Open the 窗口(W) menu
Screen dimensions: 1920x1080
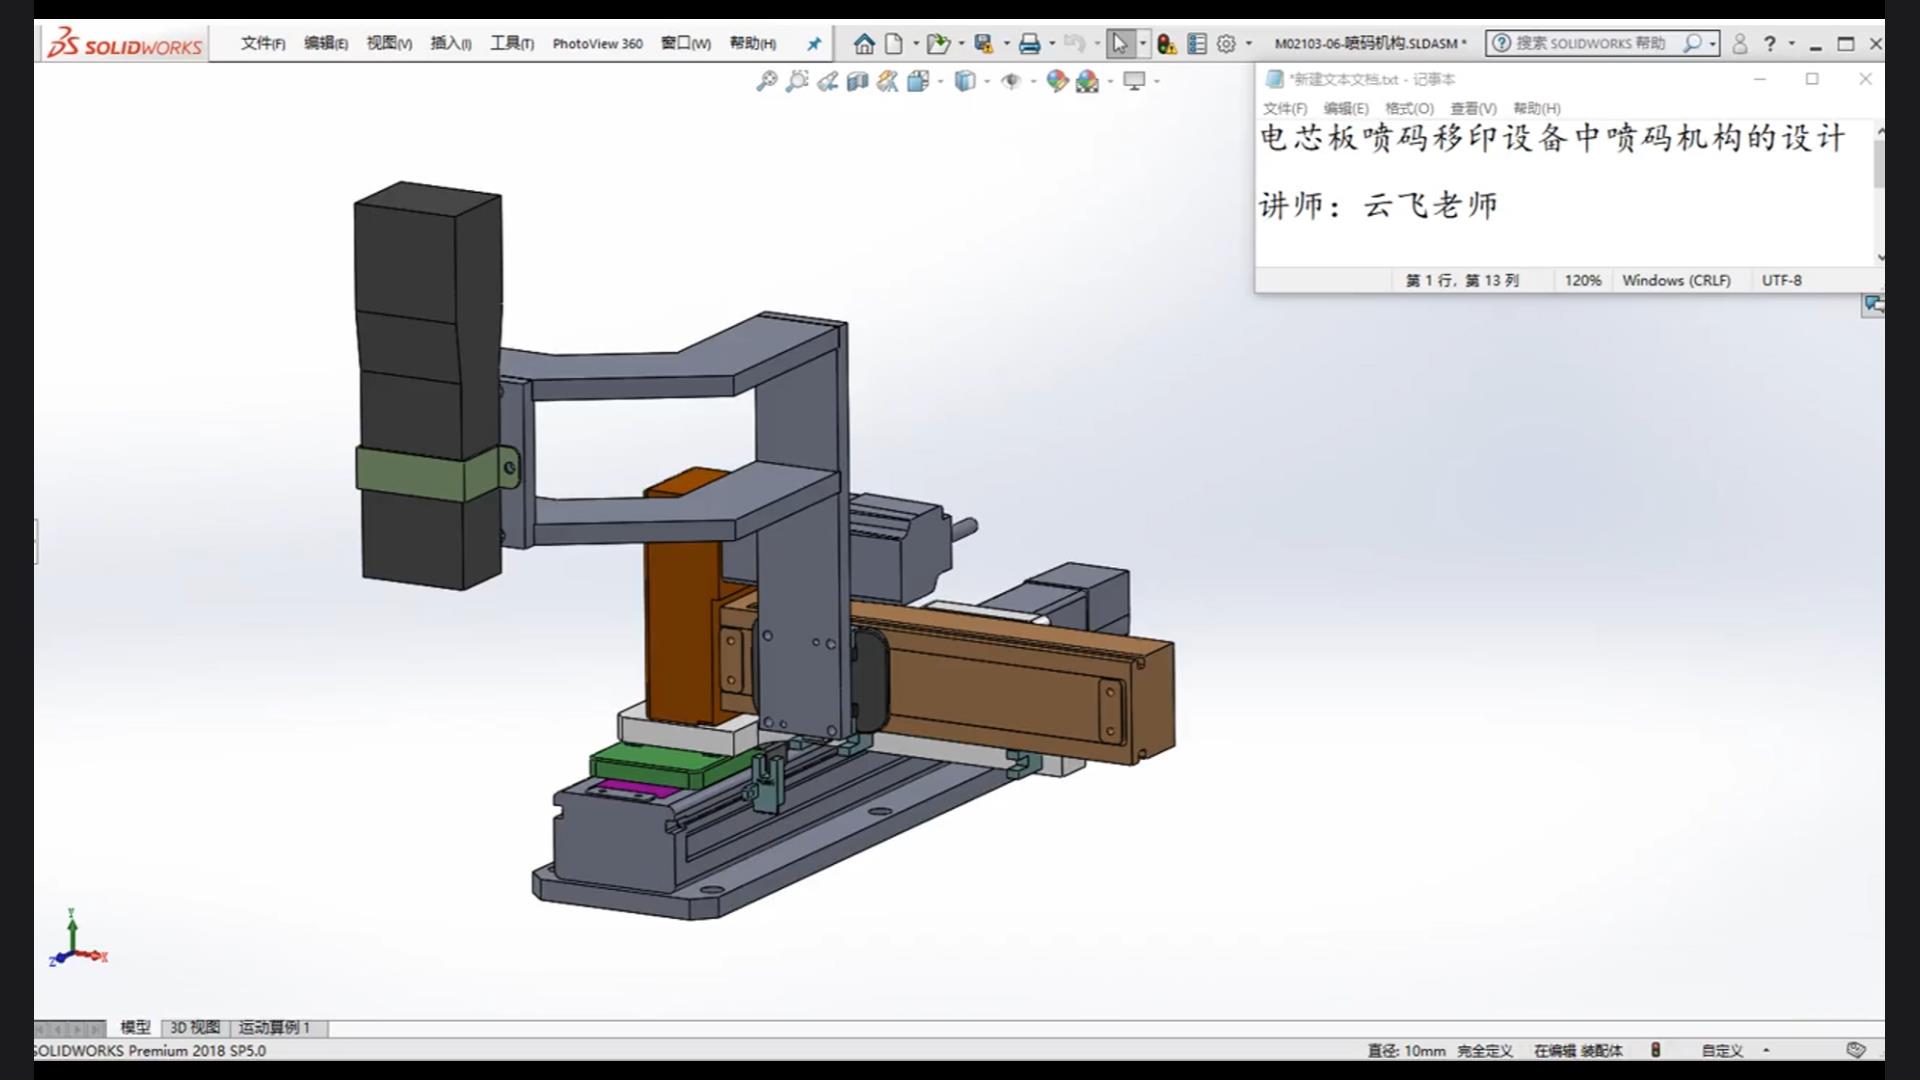[686, 43]
